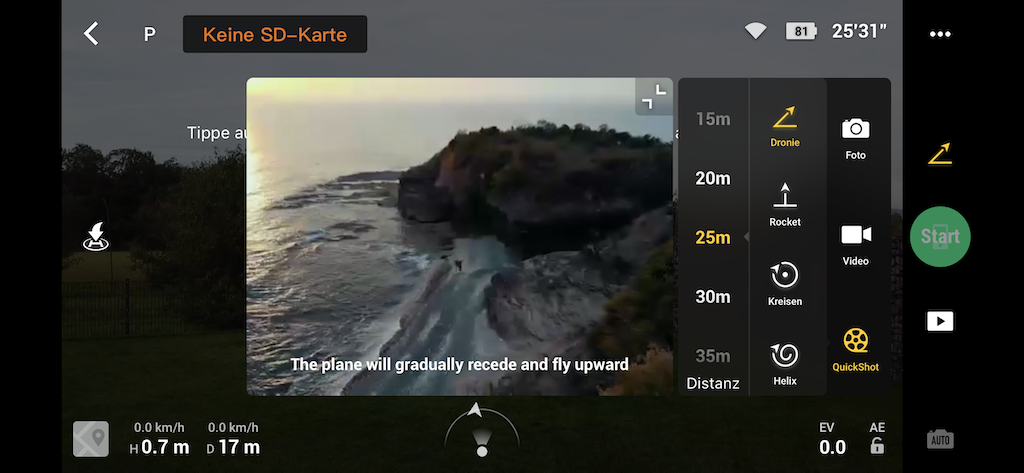Open the media playback gallery
Image resolution: width=1024 pixels, height=473 pixels.
[940, 321]
